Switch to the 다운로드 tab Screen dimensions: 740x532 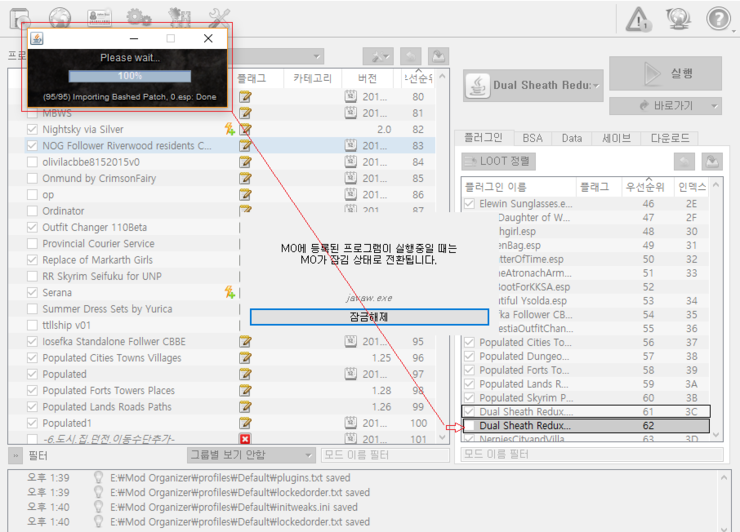(670, 138)
